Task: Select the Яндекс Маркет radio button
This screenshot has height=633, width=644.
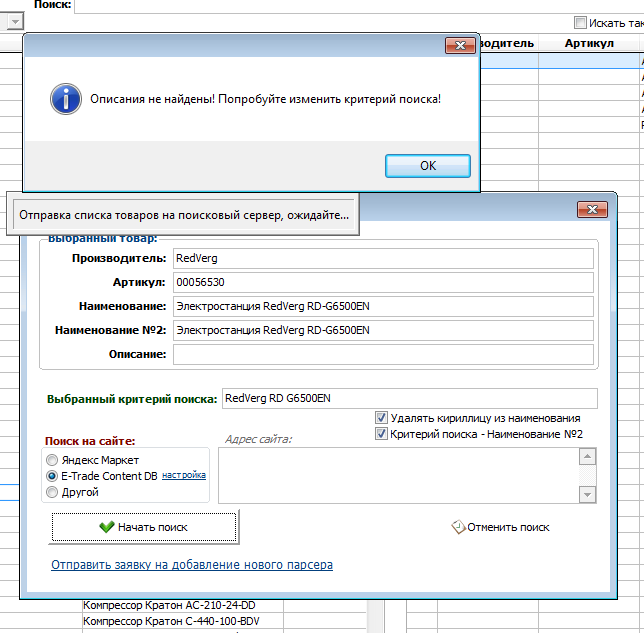Action: tap(52, 460)
